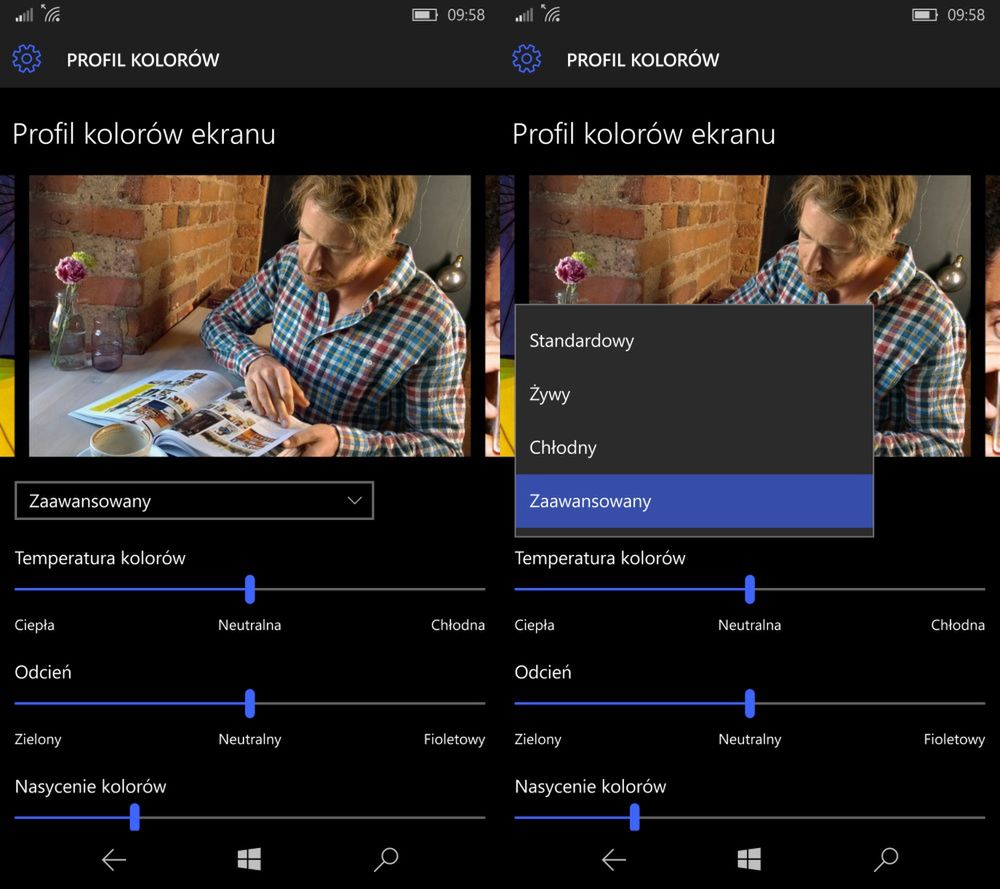Click Neutralna label on left phone

(x=249, y=625)
